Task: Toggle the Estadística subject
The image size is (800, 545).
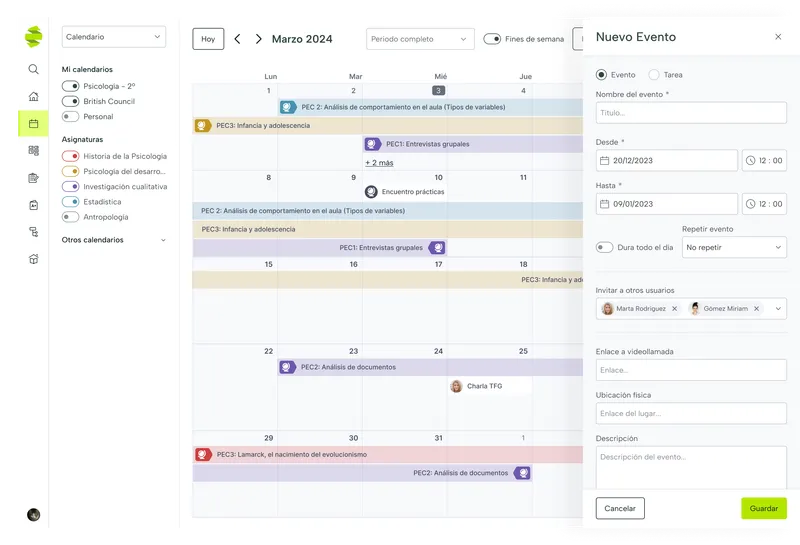Action: click(x=70, y=202)
